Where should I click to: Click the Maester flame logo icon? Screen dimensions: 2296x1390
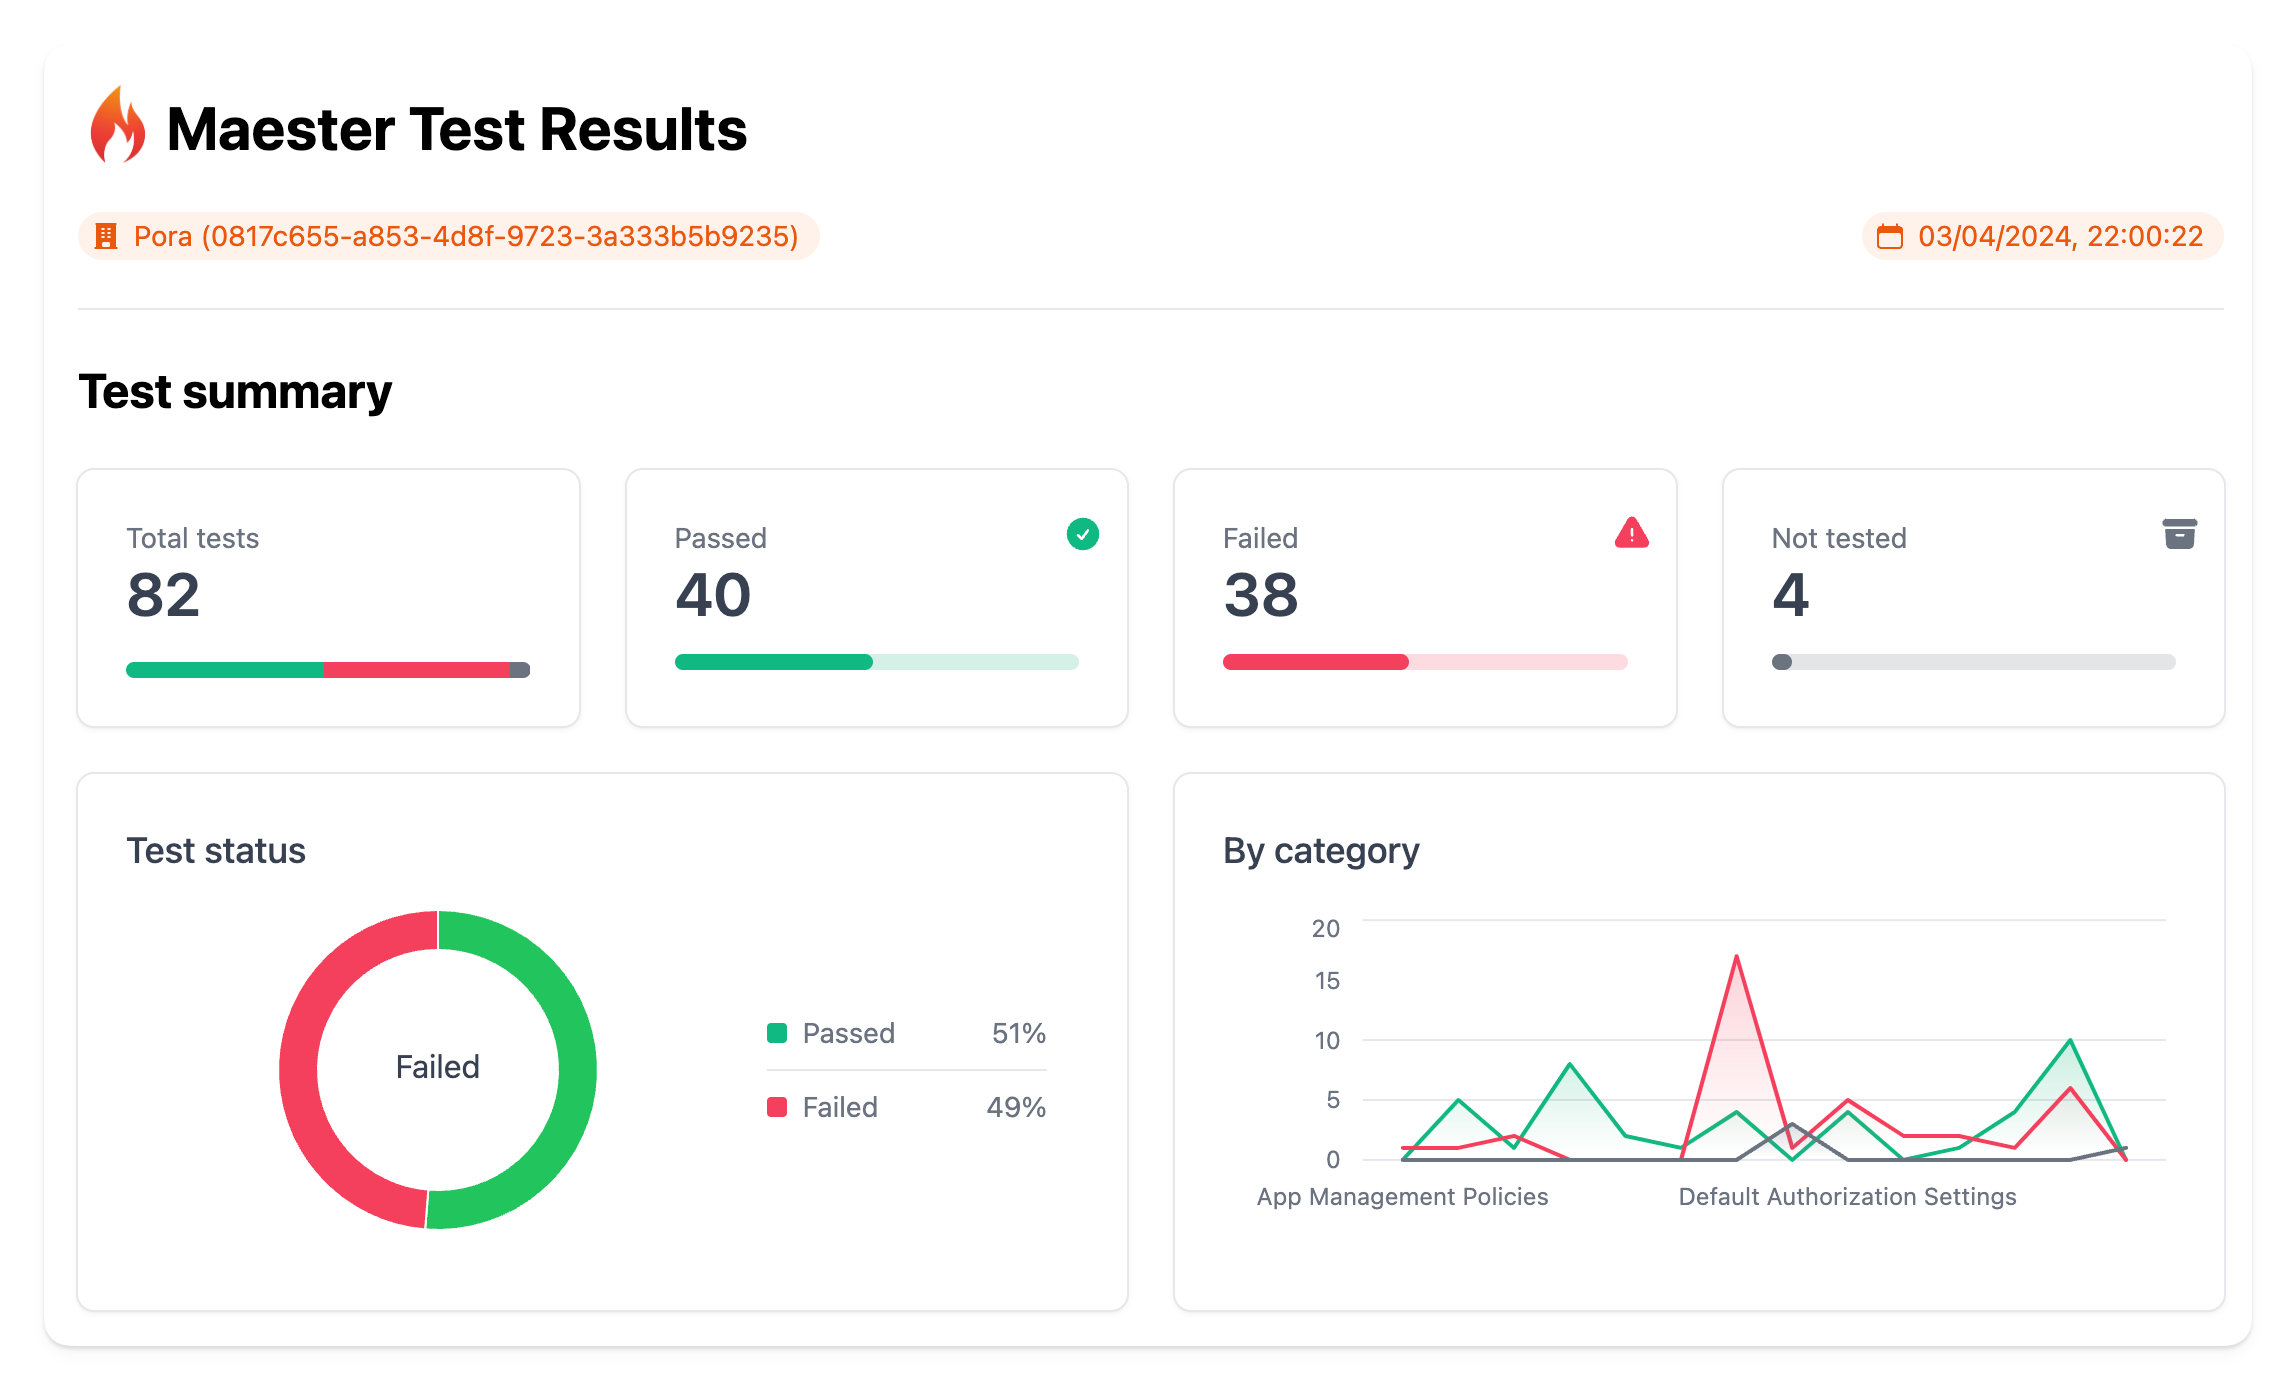tap(117, 126)
